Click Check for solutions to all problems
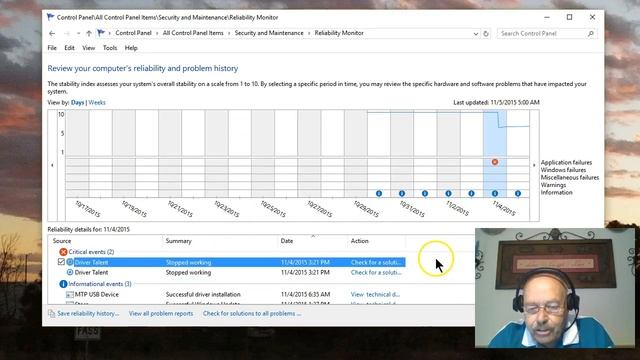 pyautogui.click(x=252, y=313)
